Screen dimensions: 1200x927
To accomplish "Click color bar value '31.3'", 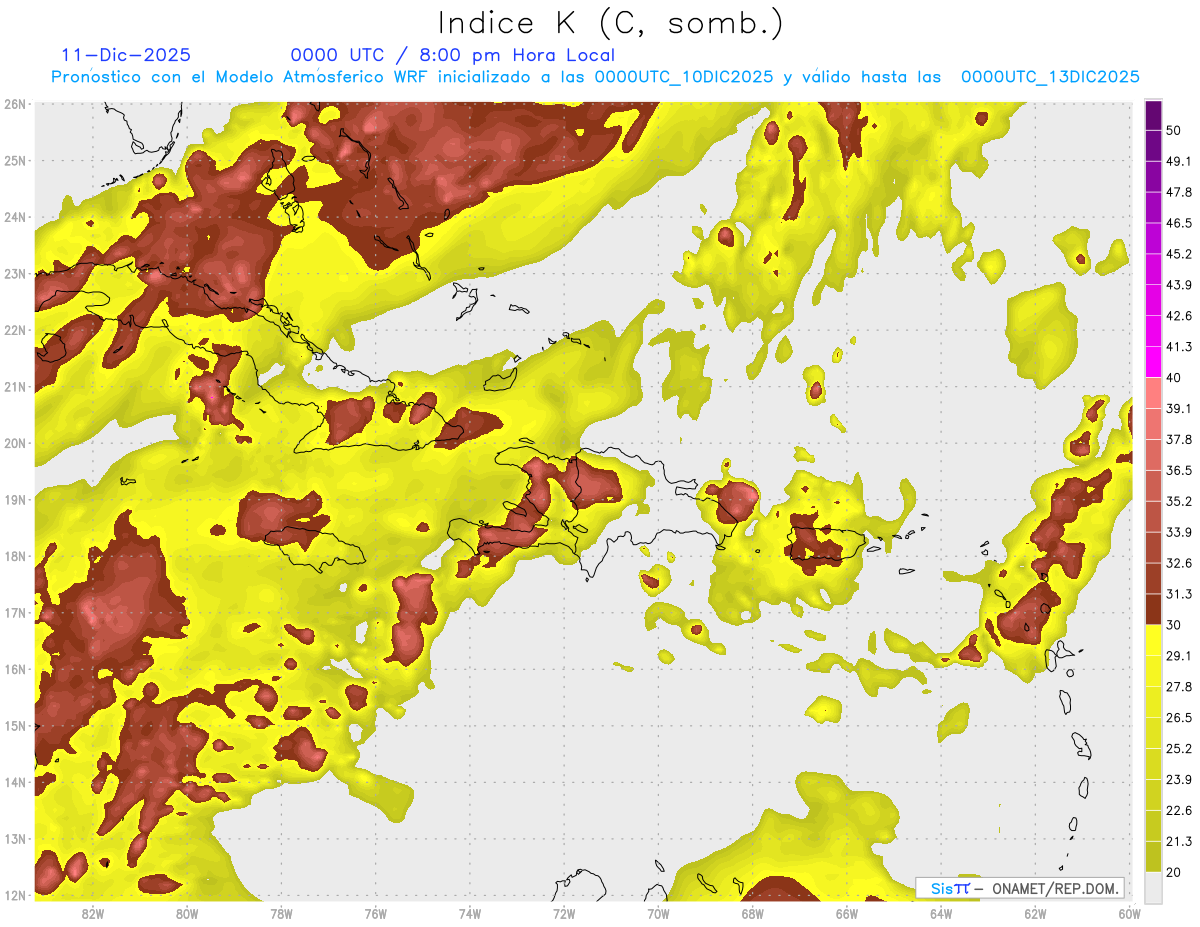I will tap(1178, 594).
